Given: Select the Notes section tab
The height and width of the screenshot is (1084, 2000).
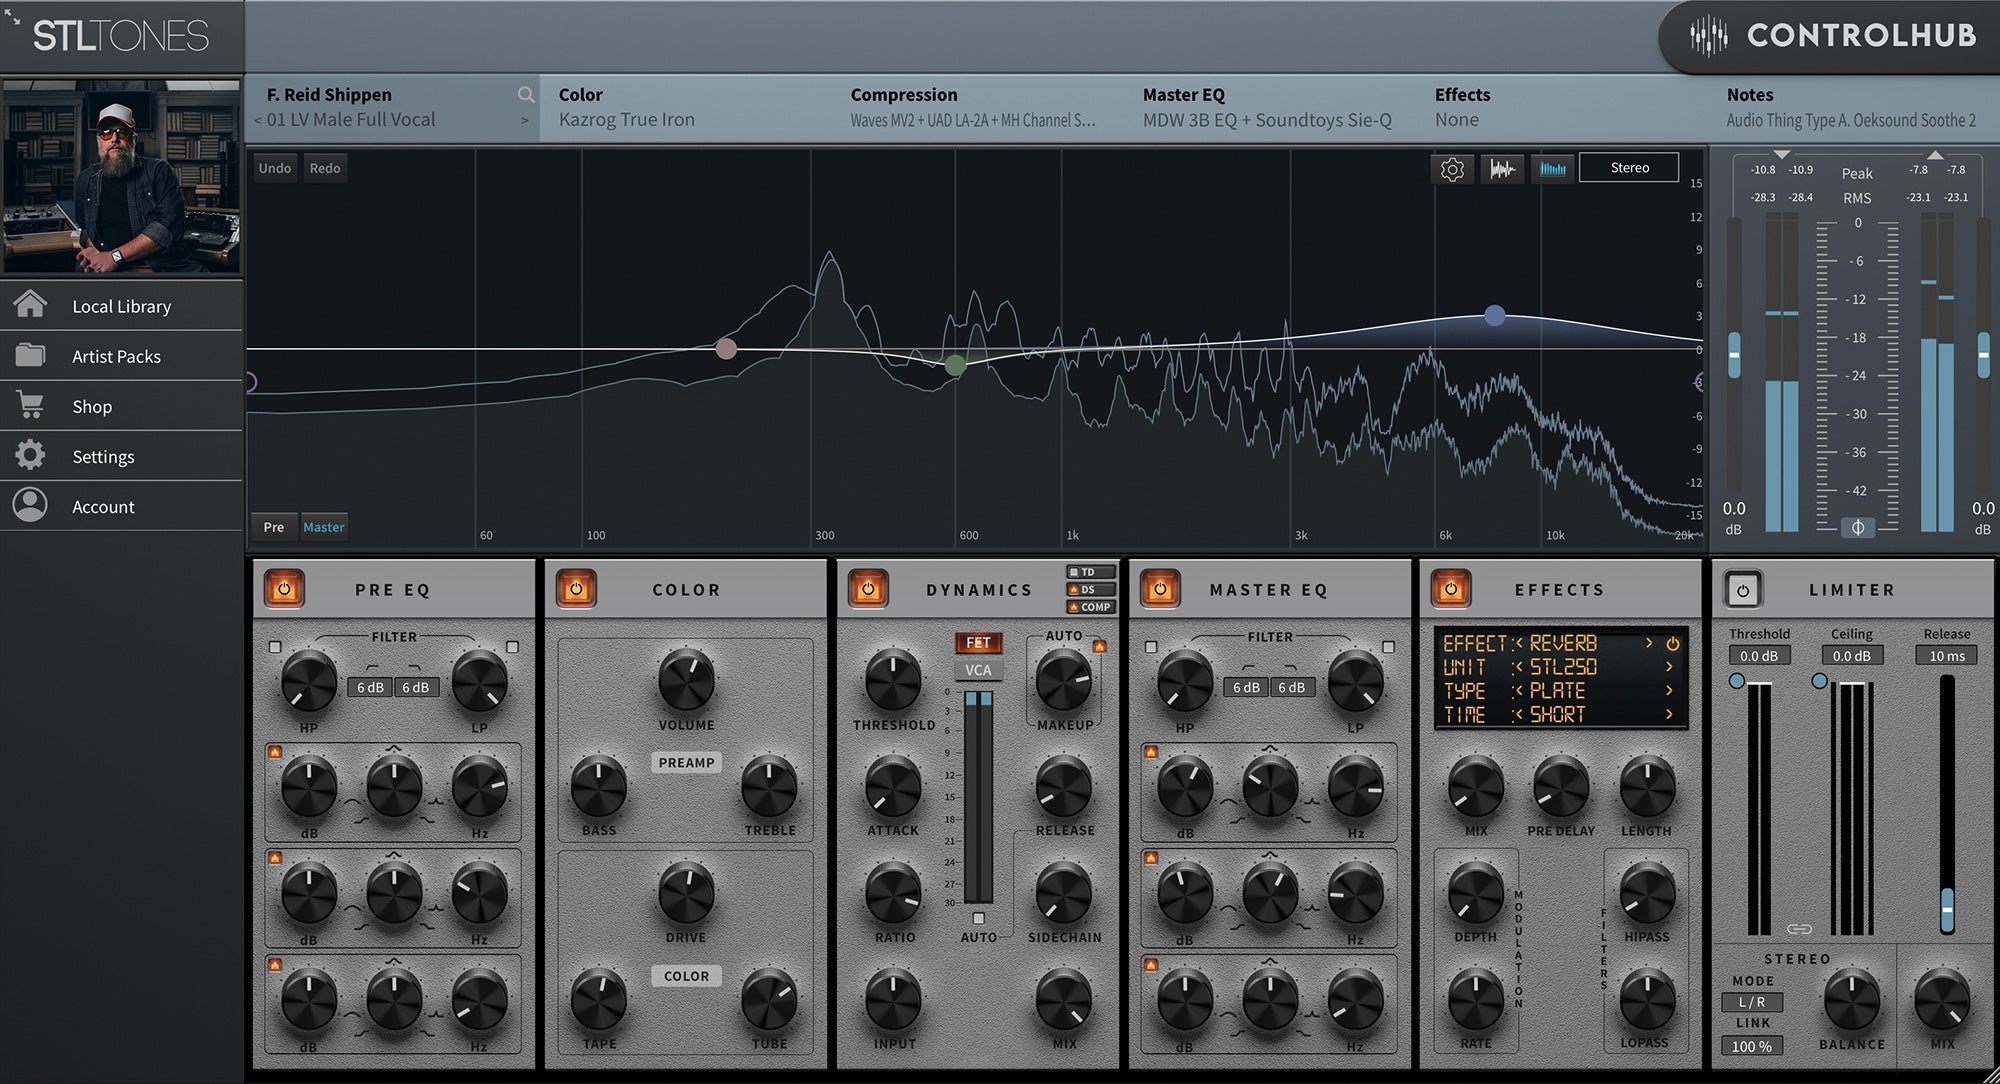Looking at the screenshot, I should point(1855,107).
